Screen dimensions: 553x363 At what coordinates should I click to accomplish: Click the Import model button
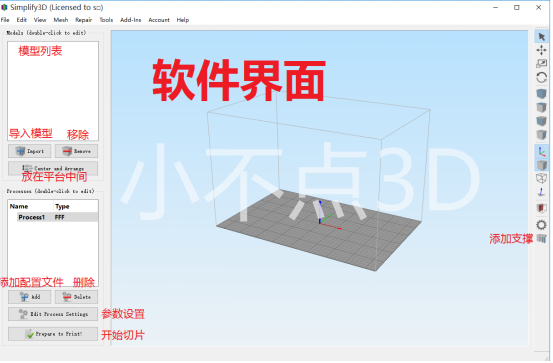point(30,152)
